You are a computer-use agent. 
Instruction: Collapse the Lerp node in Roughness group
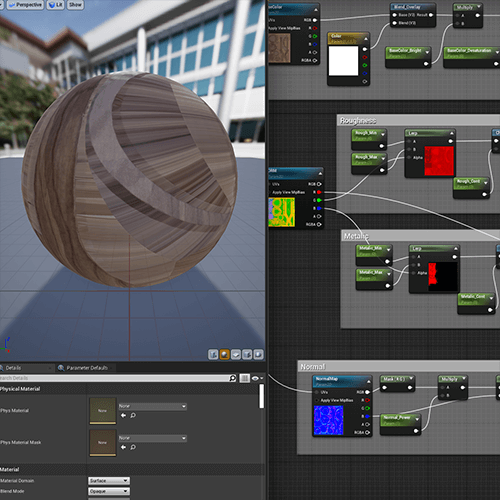452,133
